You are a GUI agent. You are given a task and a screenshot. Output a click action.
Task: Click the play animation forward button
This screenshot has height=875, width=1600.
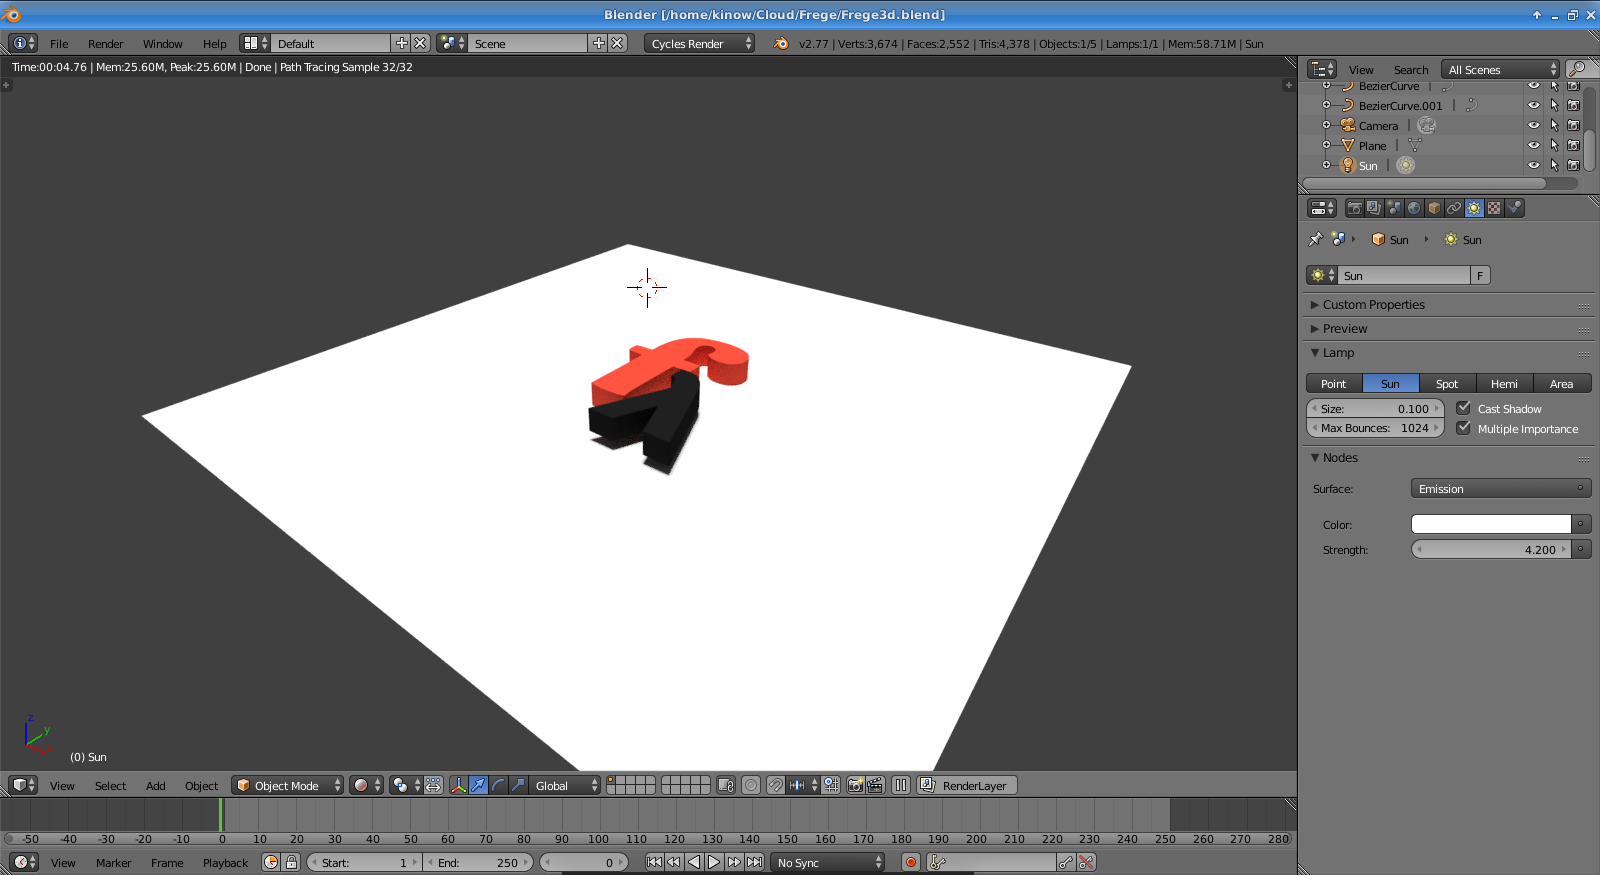click(714, 862)
